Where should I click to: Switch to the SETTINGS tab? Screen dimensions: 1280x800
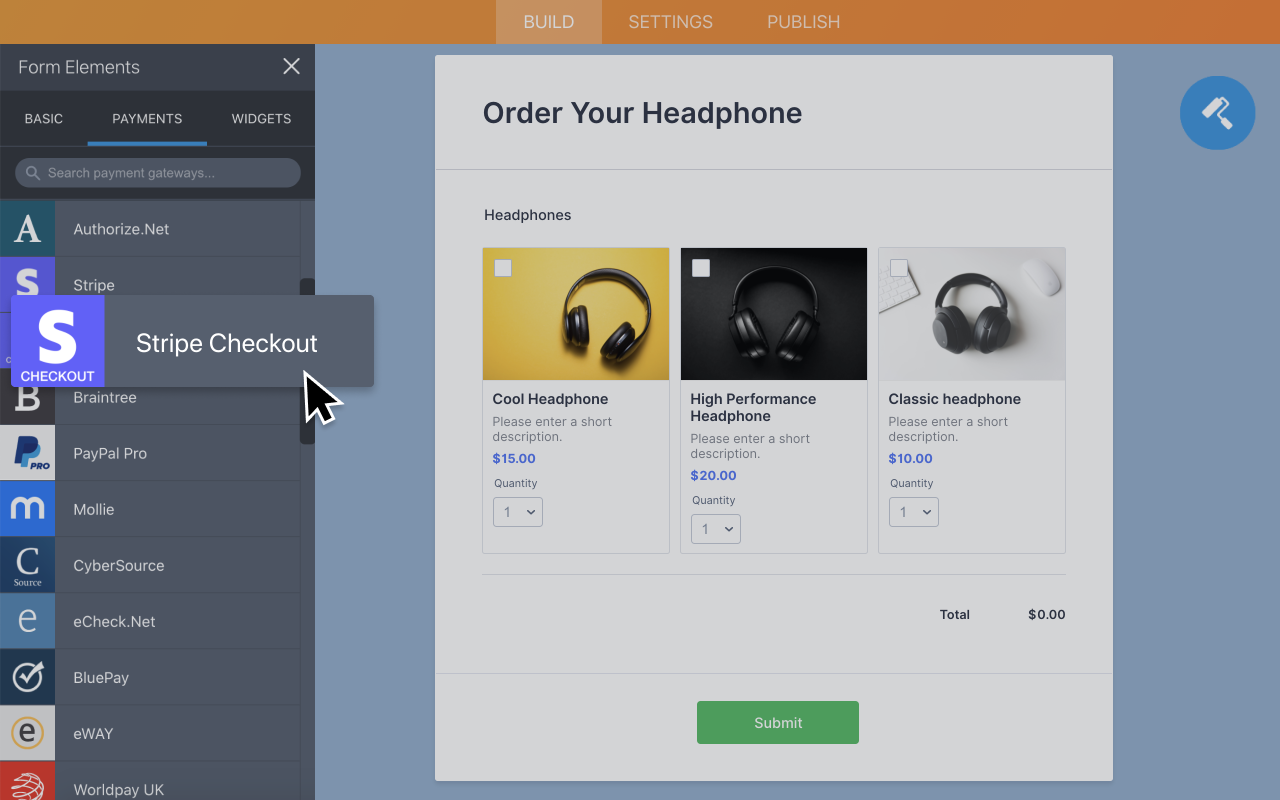coord(670,22)
